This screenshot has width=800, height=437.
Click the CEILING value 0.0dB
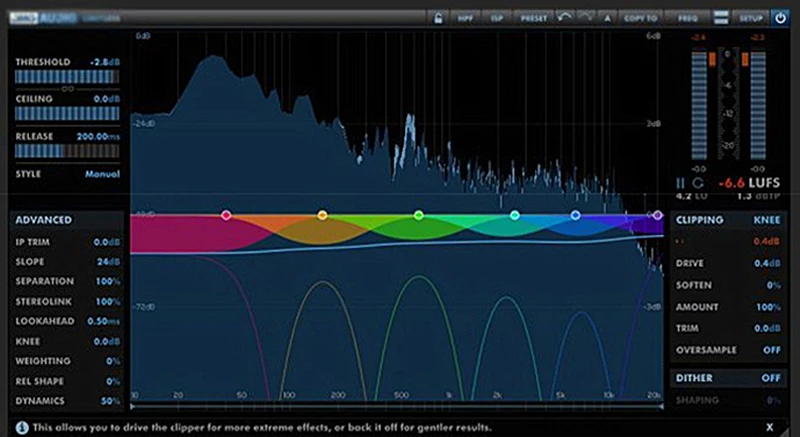tap(107, 99)
